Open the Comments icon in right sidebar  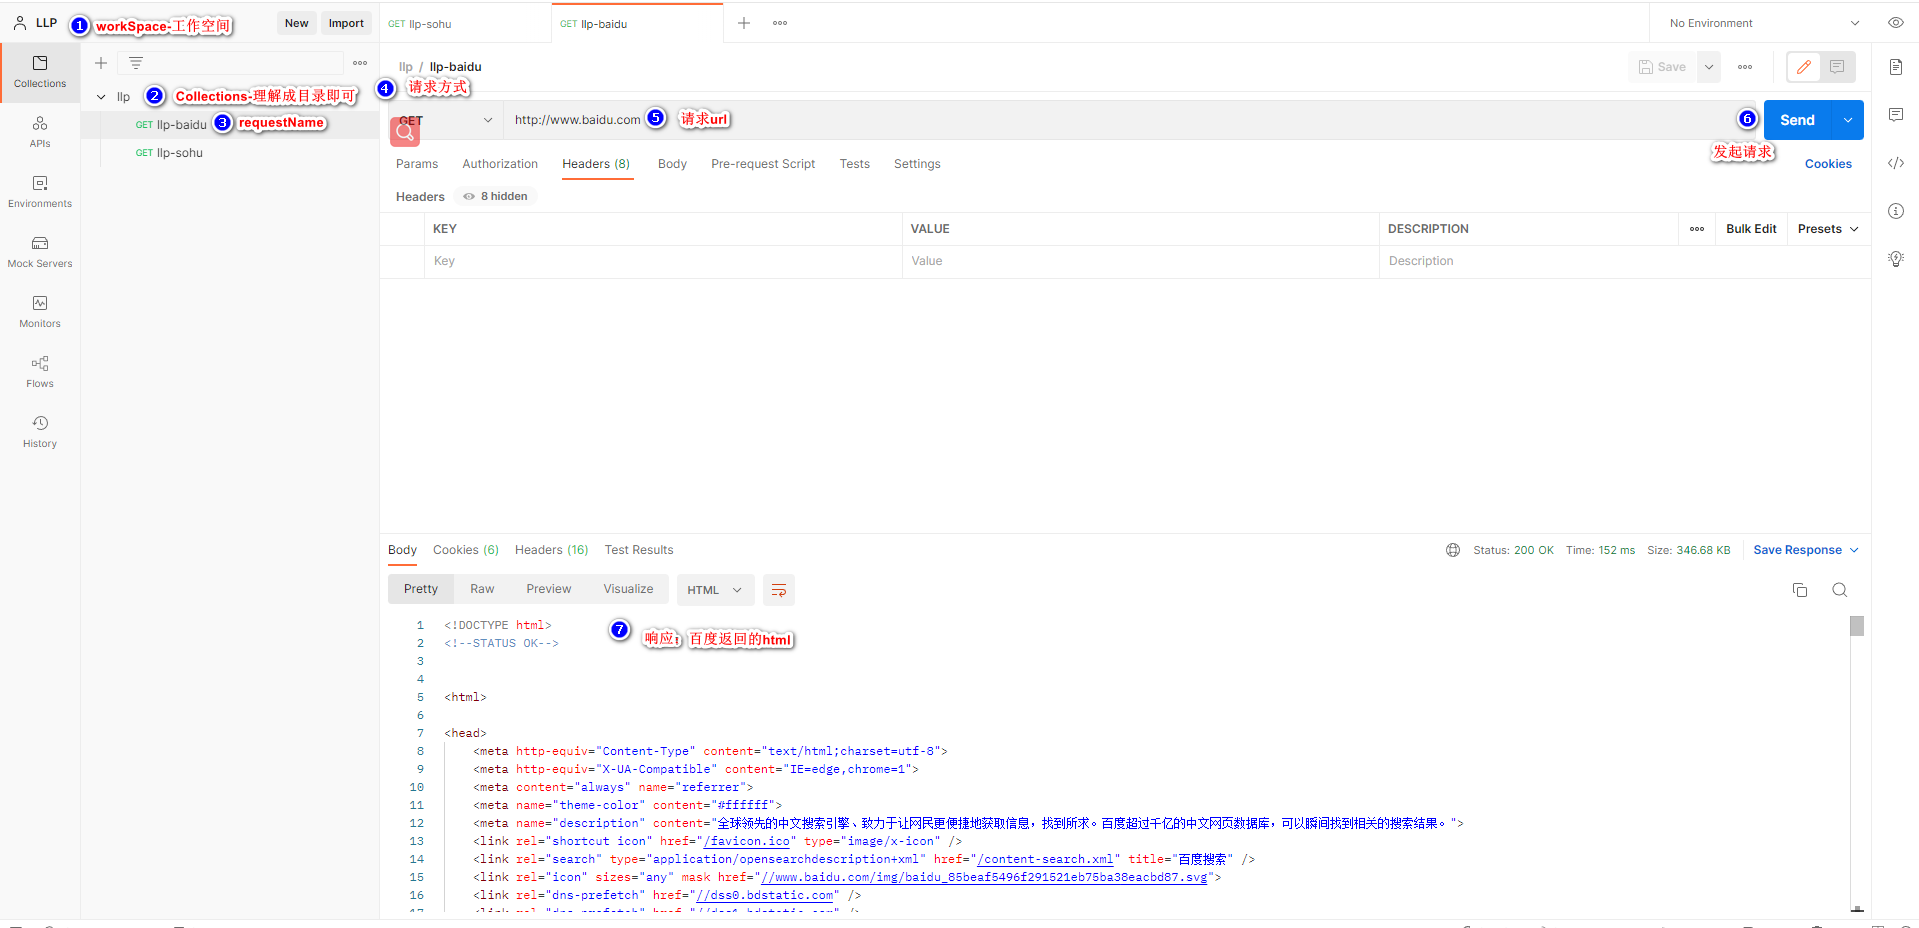pyautogui.click(x=1895, y=115)
